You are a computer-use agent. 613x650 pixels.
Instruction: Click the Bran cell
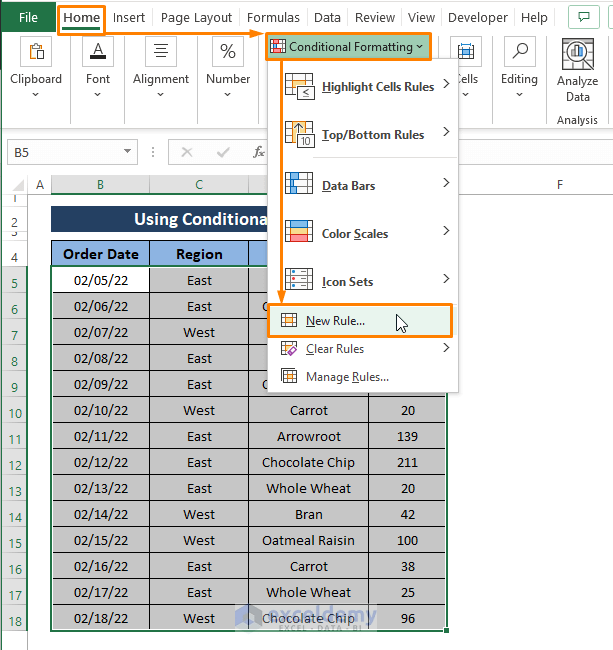click(309, 514)
